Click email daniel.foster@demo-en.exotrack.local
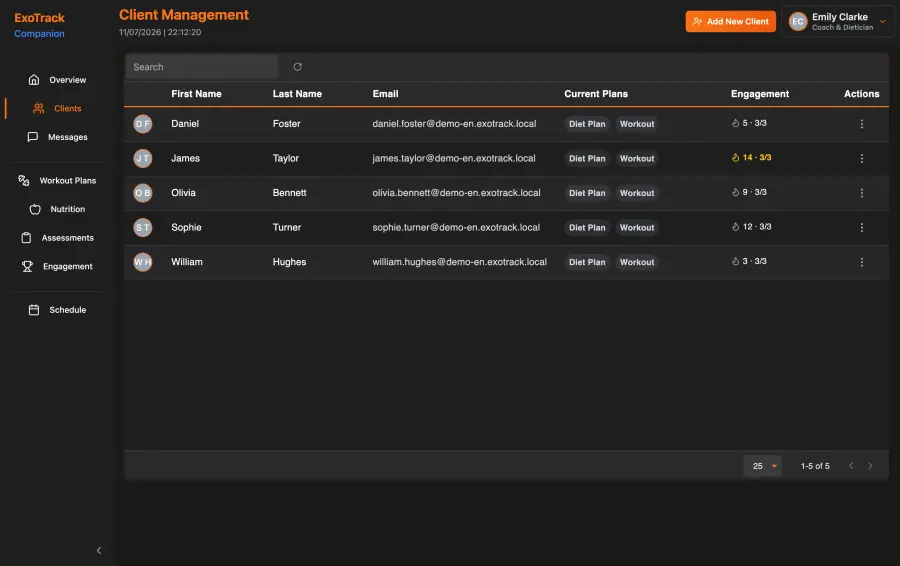The image size is (900, 566). point(454,123)
